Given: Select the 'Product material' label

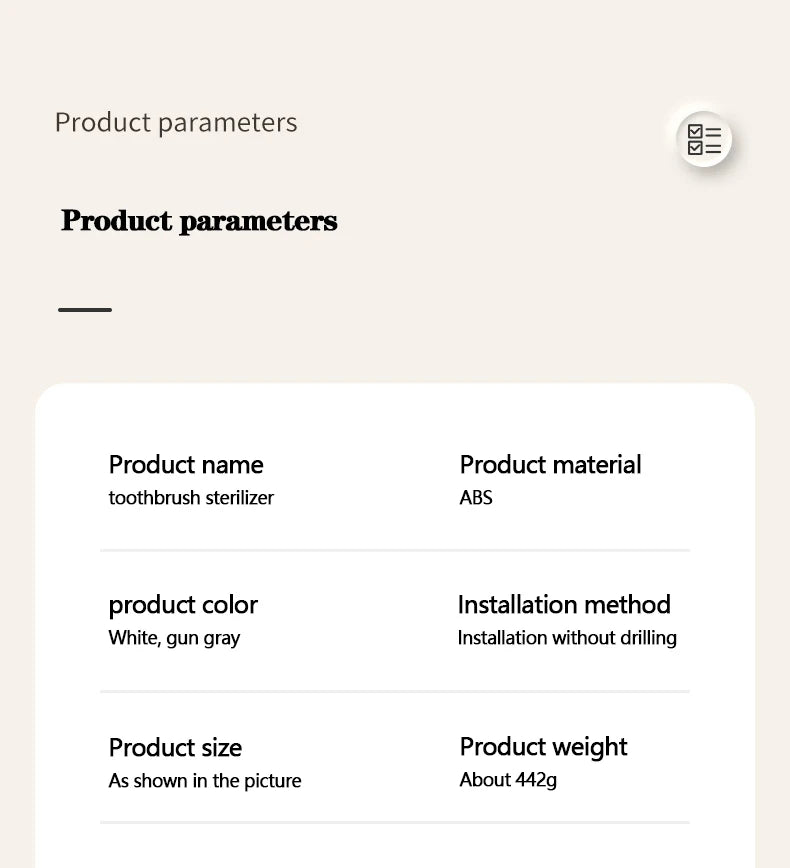Looking at the screenshot, I should [550, 464].
